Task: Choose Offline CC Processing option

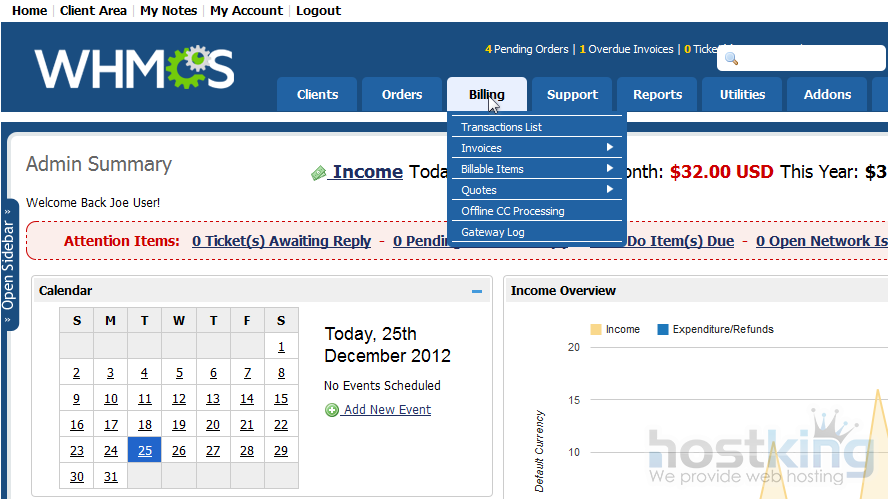Action: coord(512,211)
